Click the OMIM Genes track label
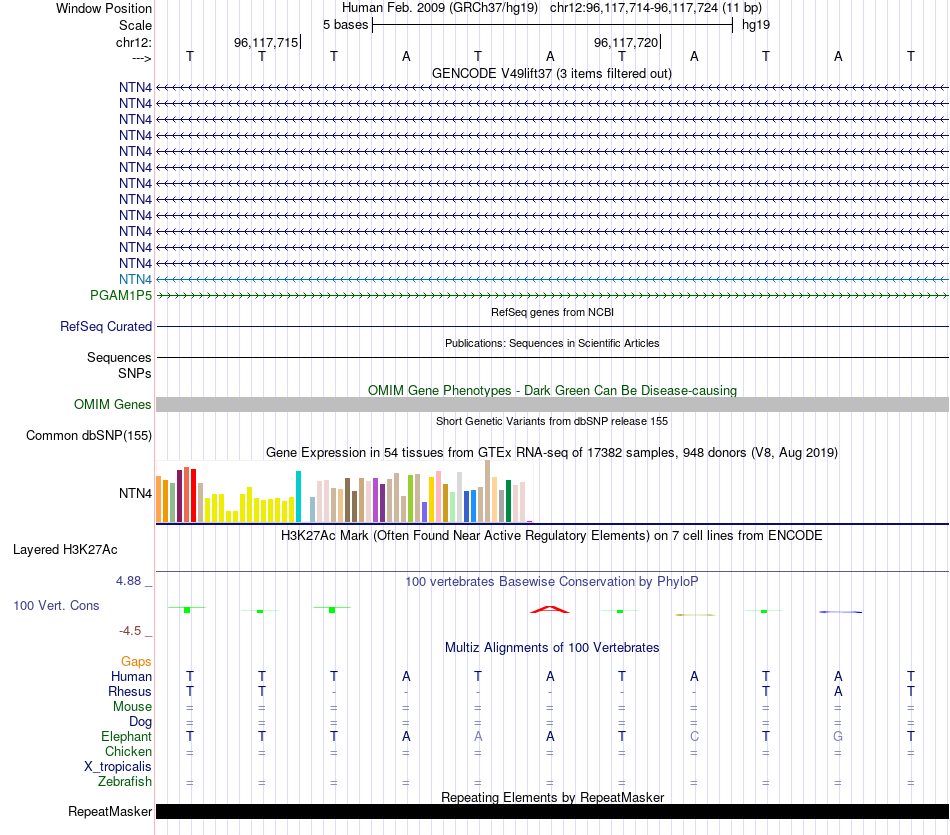Image resolution: width=950 pixels, height=835 pixels. point(113,404)
